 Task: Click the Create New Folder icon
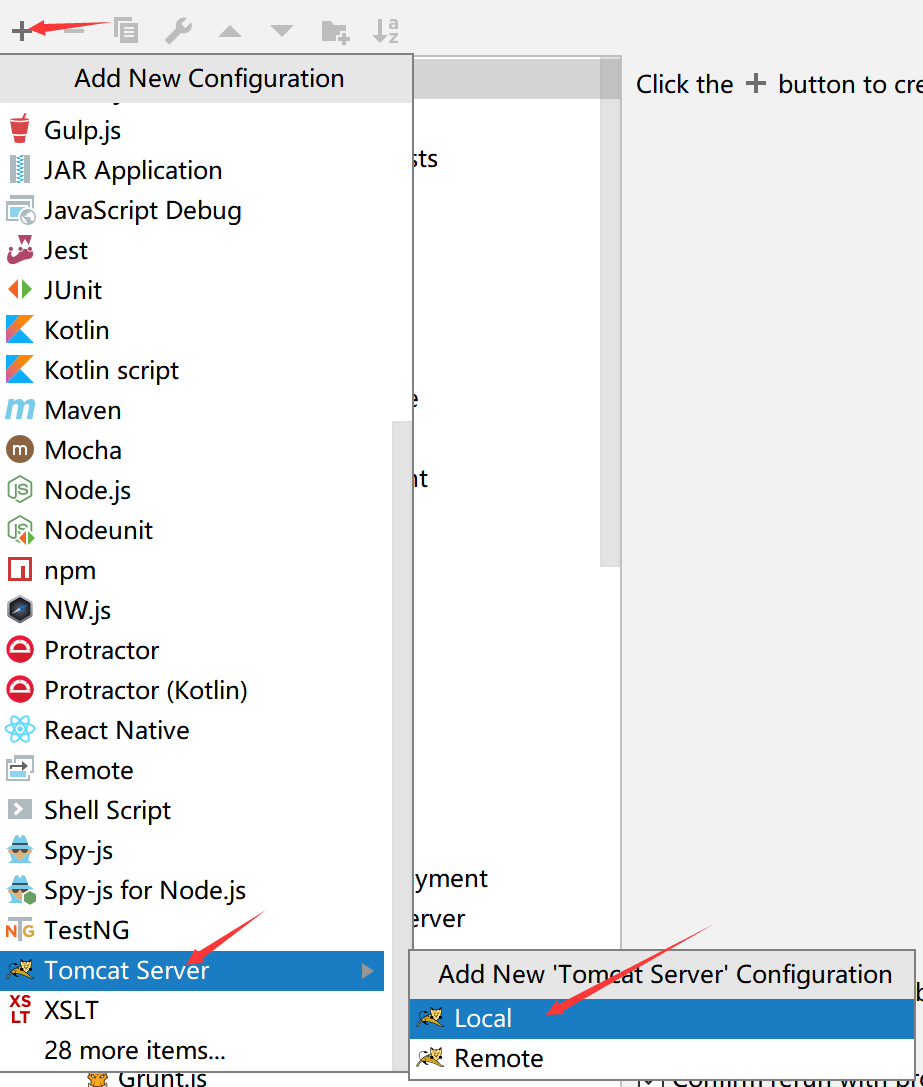335,32
